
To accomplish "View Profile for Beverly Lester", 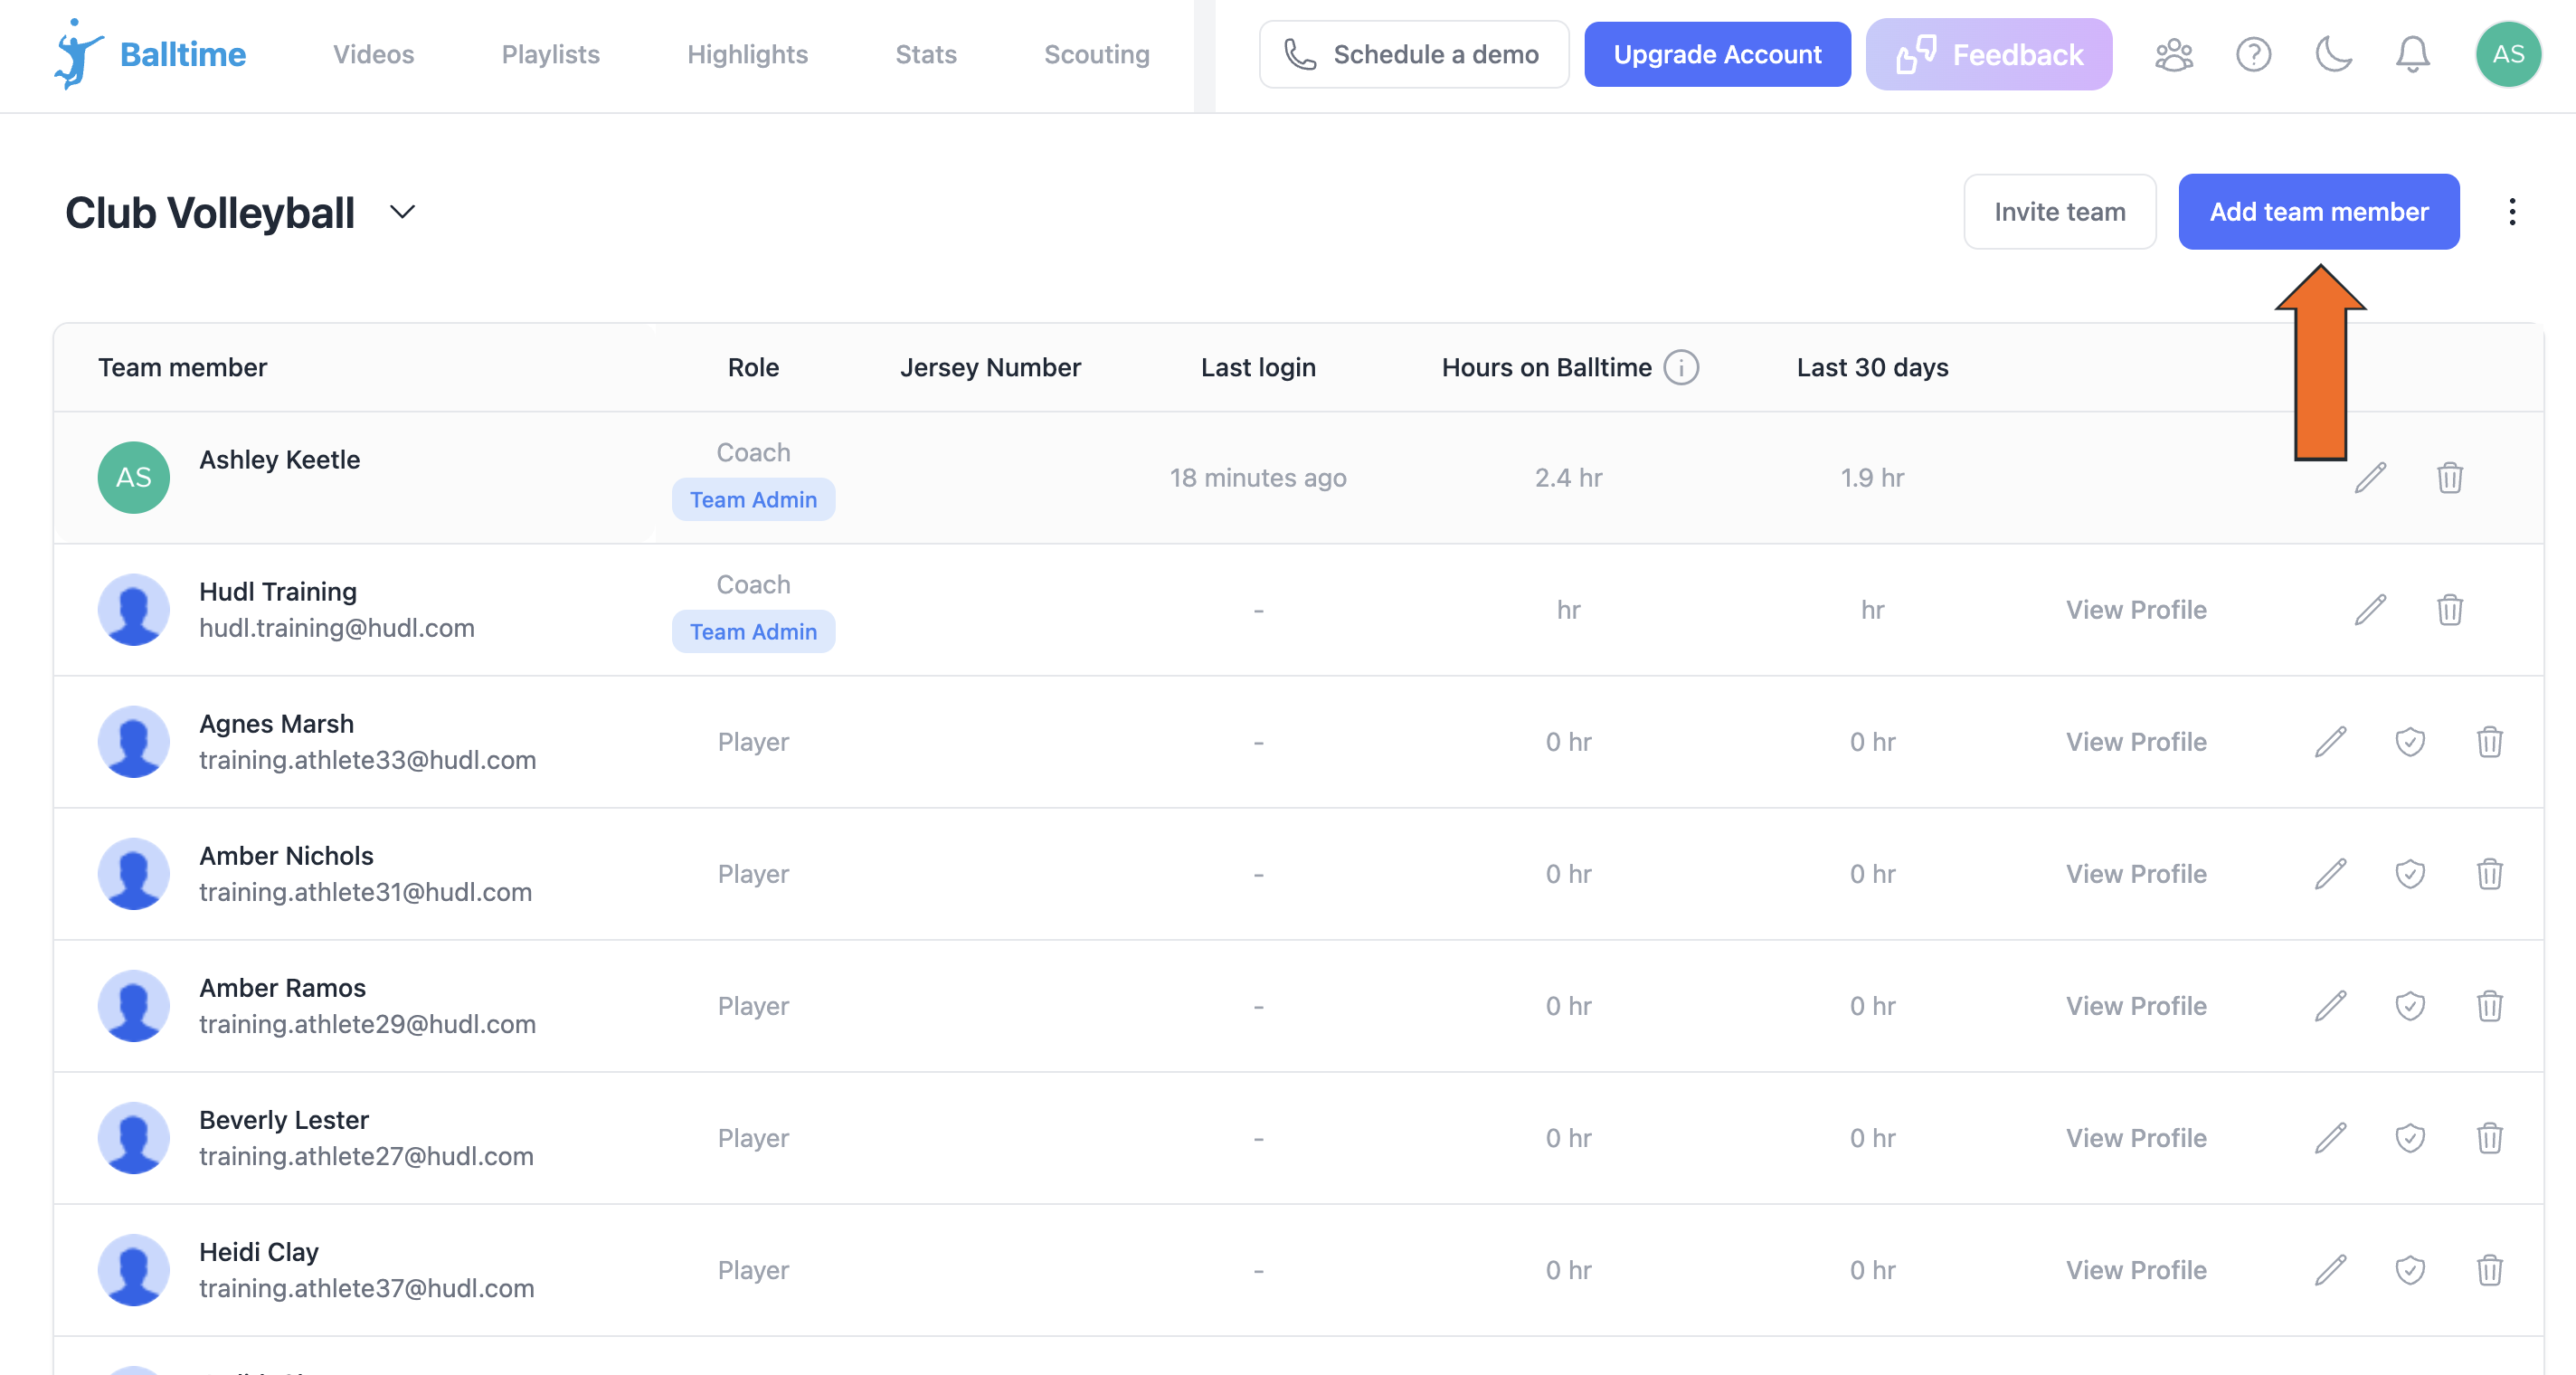I will 2136,1138.
